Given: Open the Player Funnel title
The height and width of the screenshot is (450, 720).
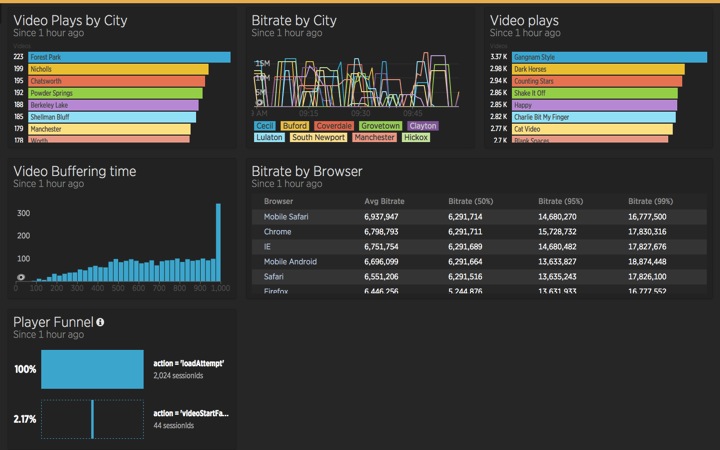Looking at the screenshot, I should tap(53, 322).
